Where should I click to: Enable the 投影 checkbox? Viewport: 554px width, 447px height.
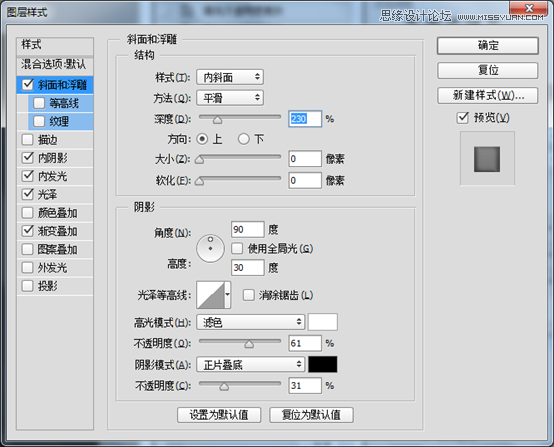[x=28, y=286]
